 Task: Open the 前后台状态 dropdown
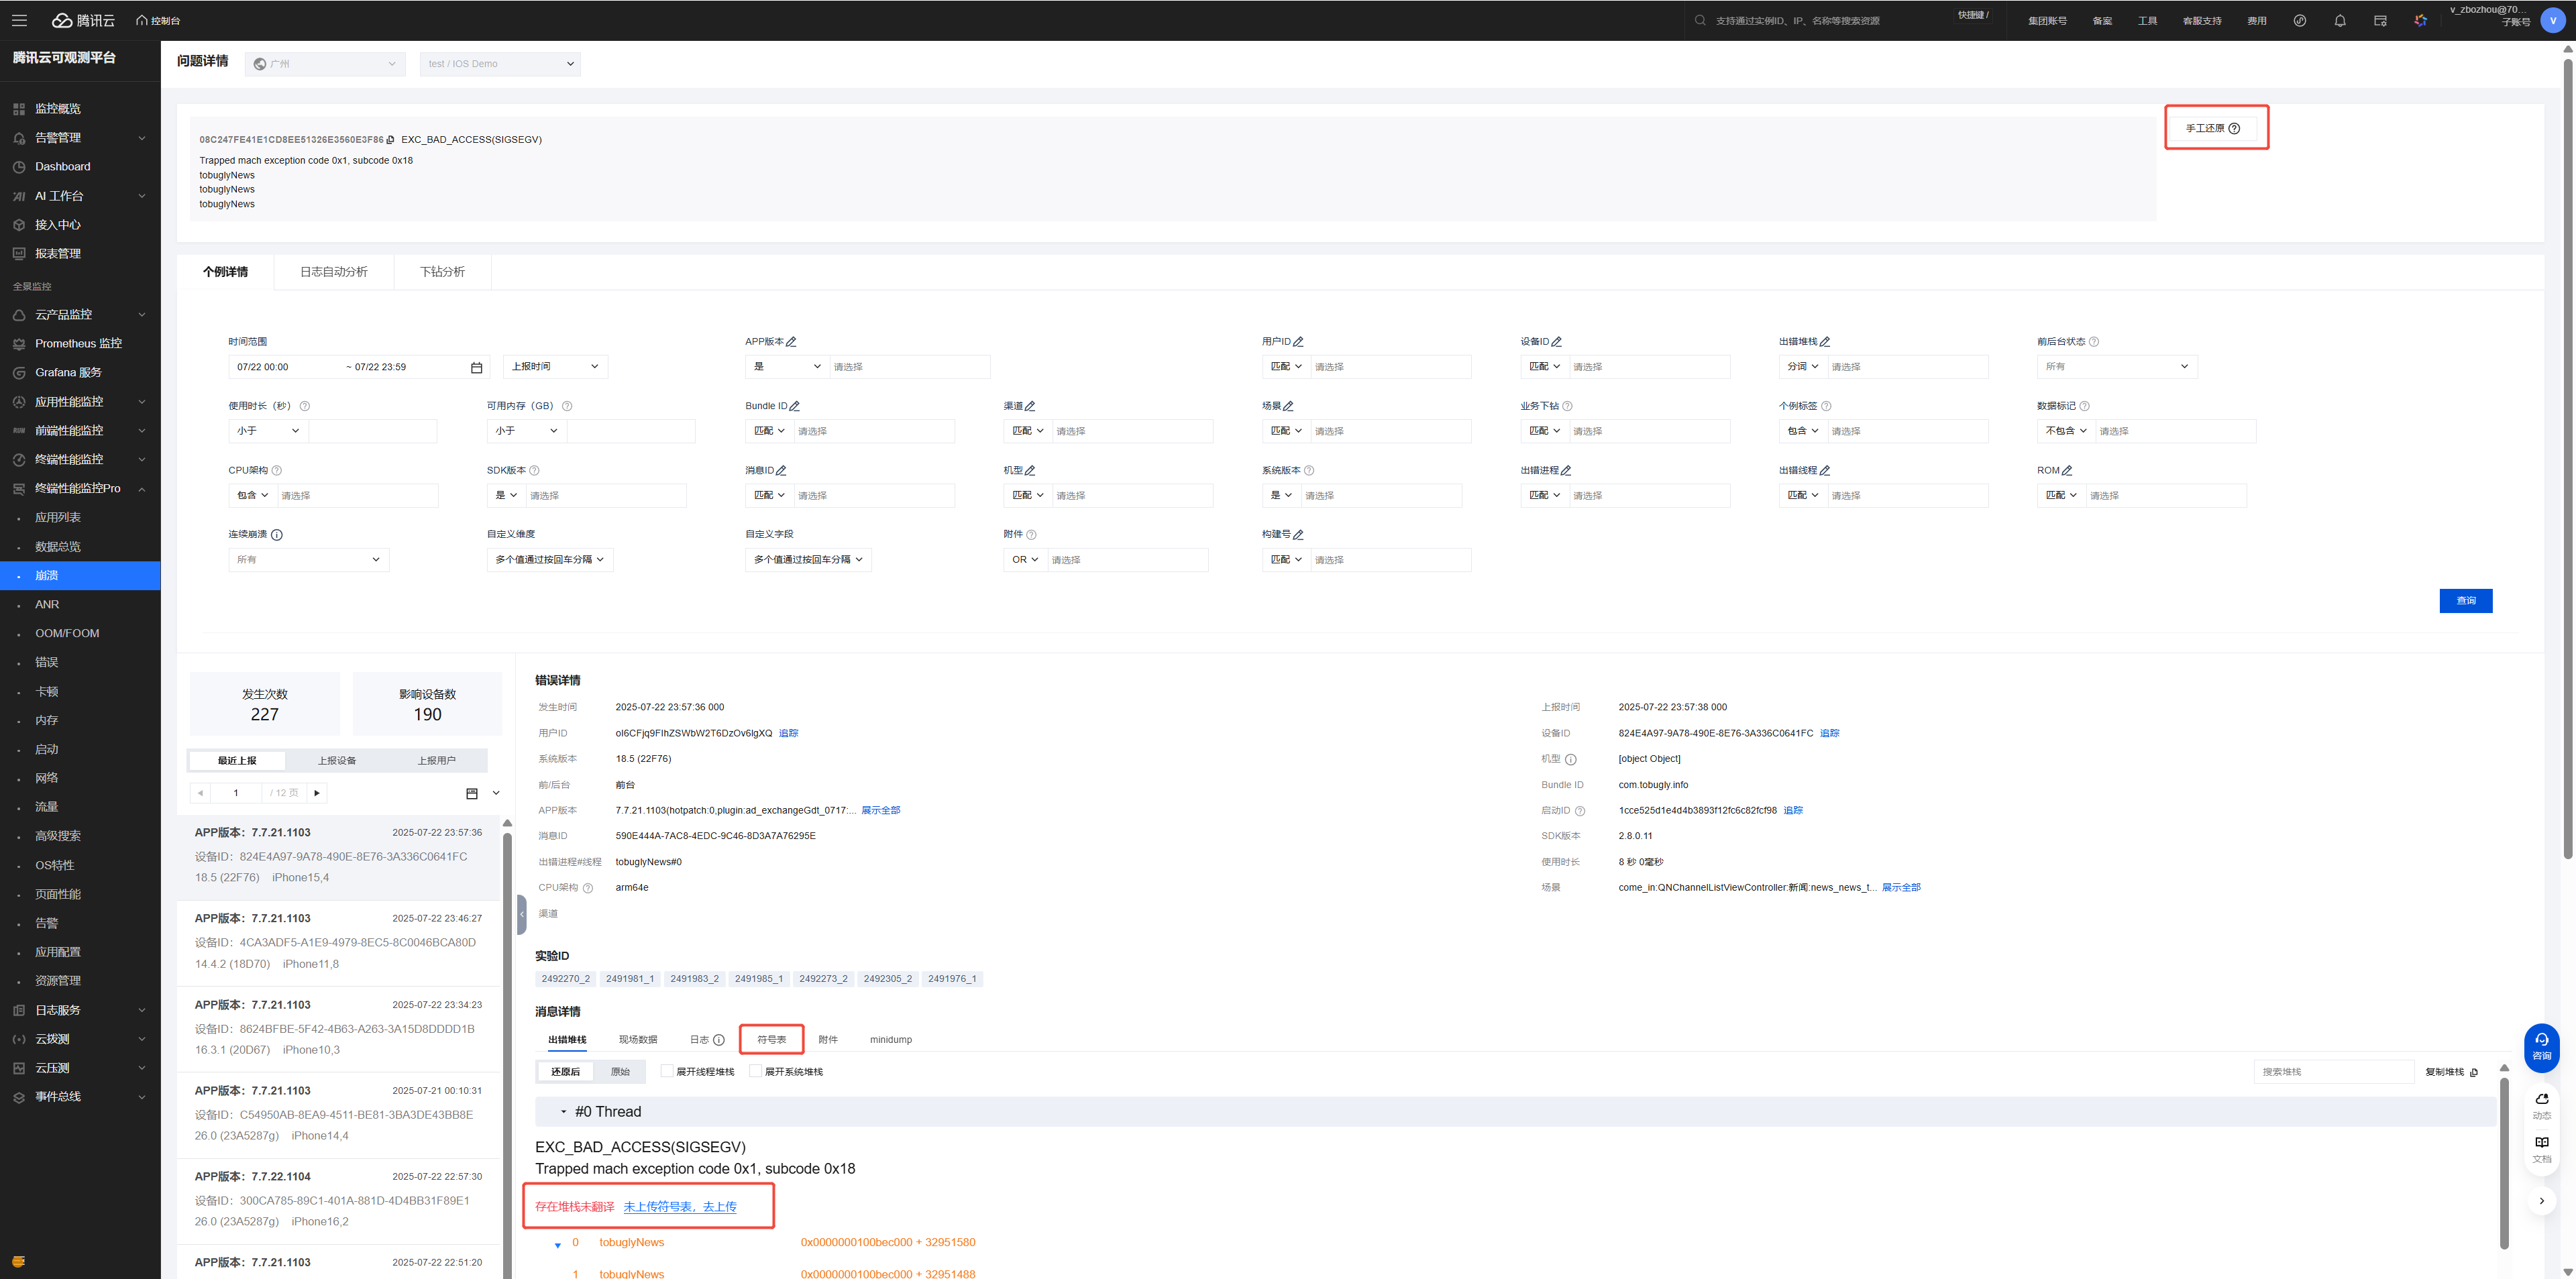2116,367
